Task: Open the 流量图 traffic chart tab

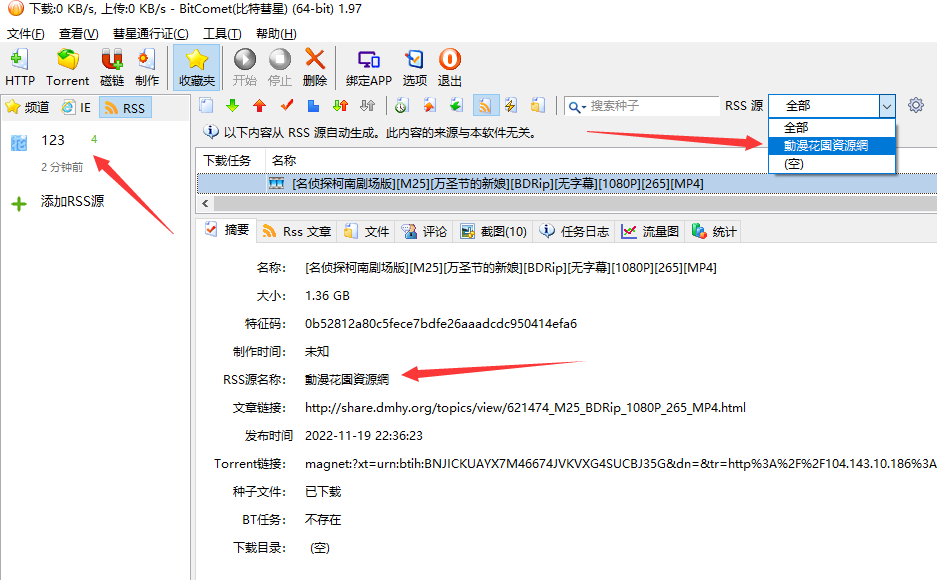Action: [x=650, y=231]
